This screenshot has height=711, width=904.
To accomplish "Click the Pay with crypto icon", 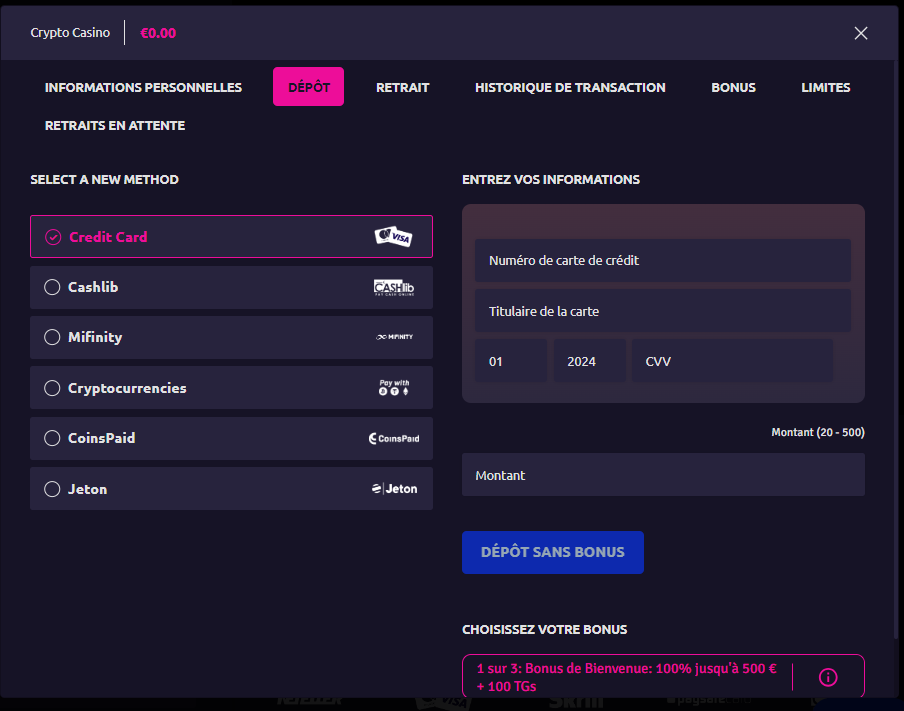I will (x=393, y=388).
